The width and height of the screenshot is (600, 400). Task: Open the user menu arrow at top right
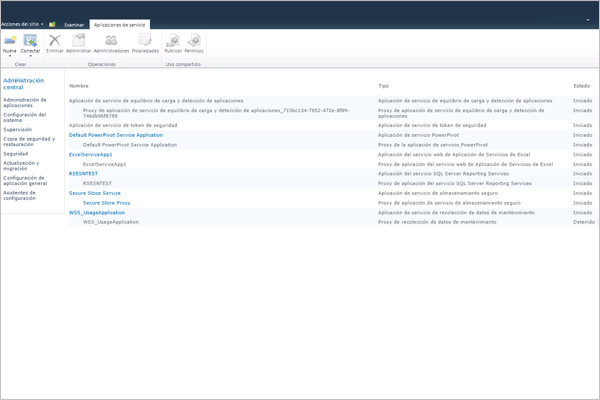[x=588, y=20]
